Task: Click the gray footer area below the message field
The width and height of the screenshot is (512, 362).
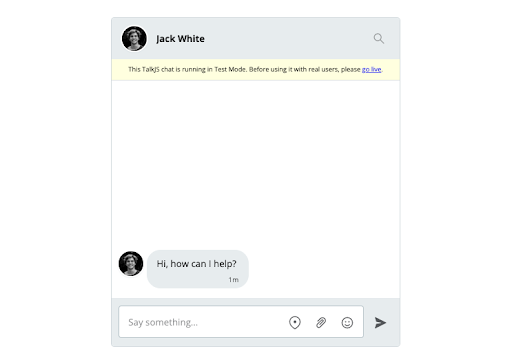Action: click(256, 342)
